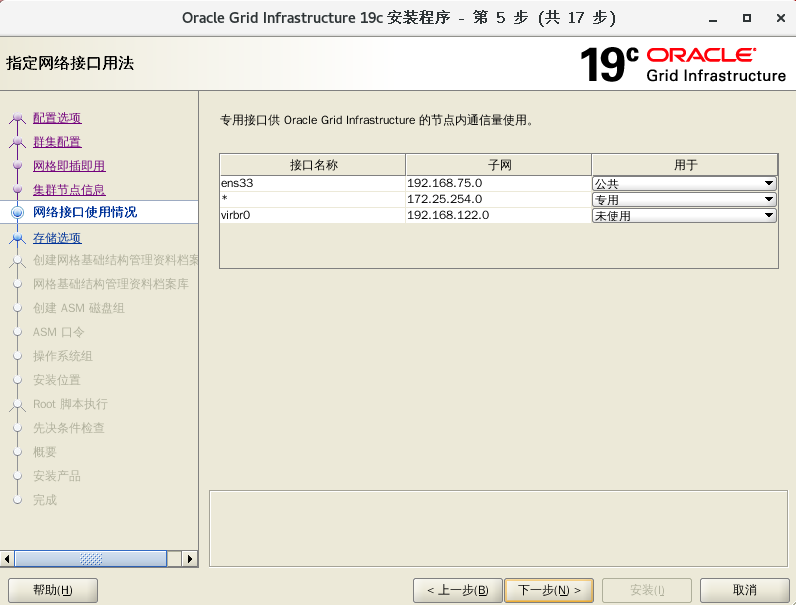Click the 帮助(H) button

click(x=53, y=590)
